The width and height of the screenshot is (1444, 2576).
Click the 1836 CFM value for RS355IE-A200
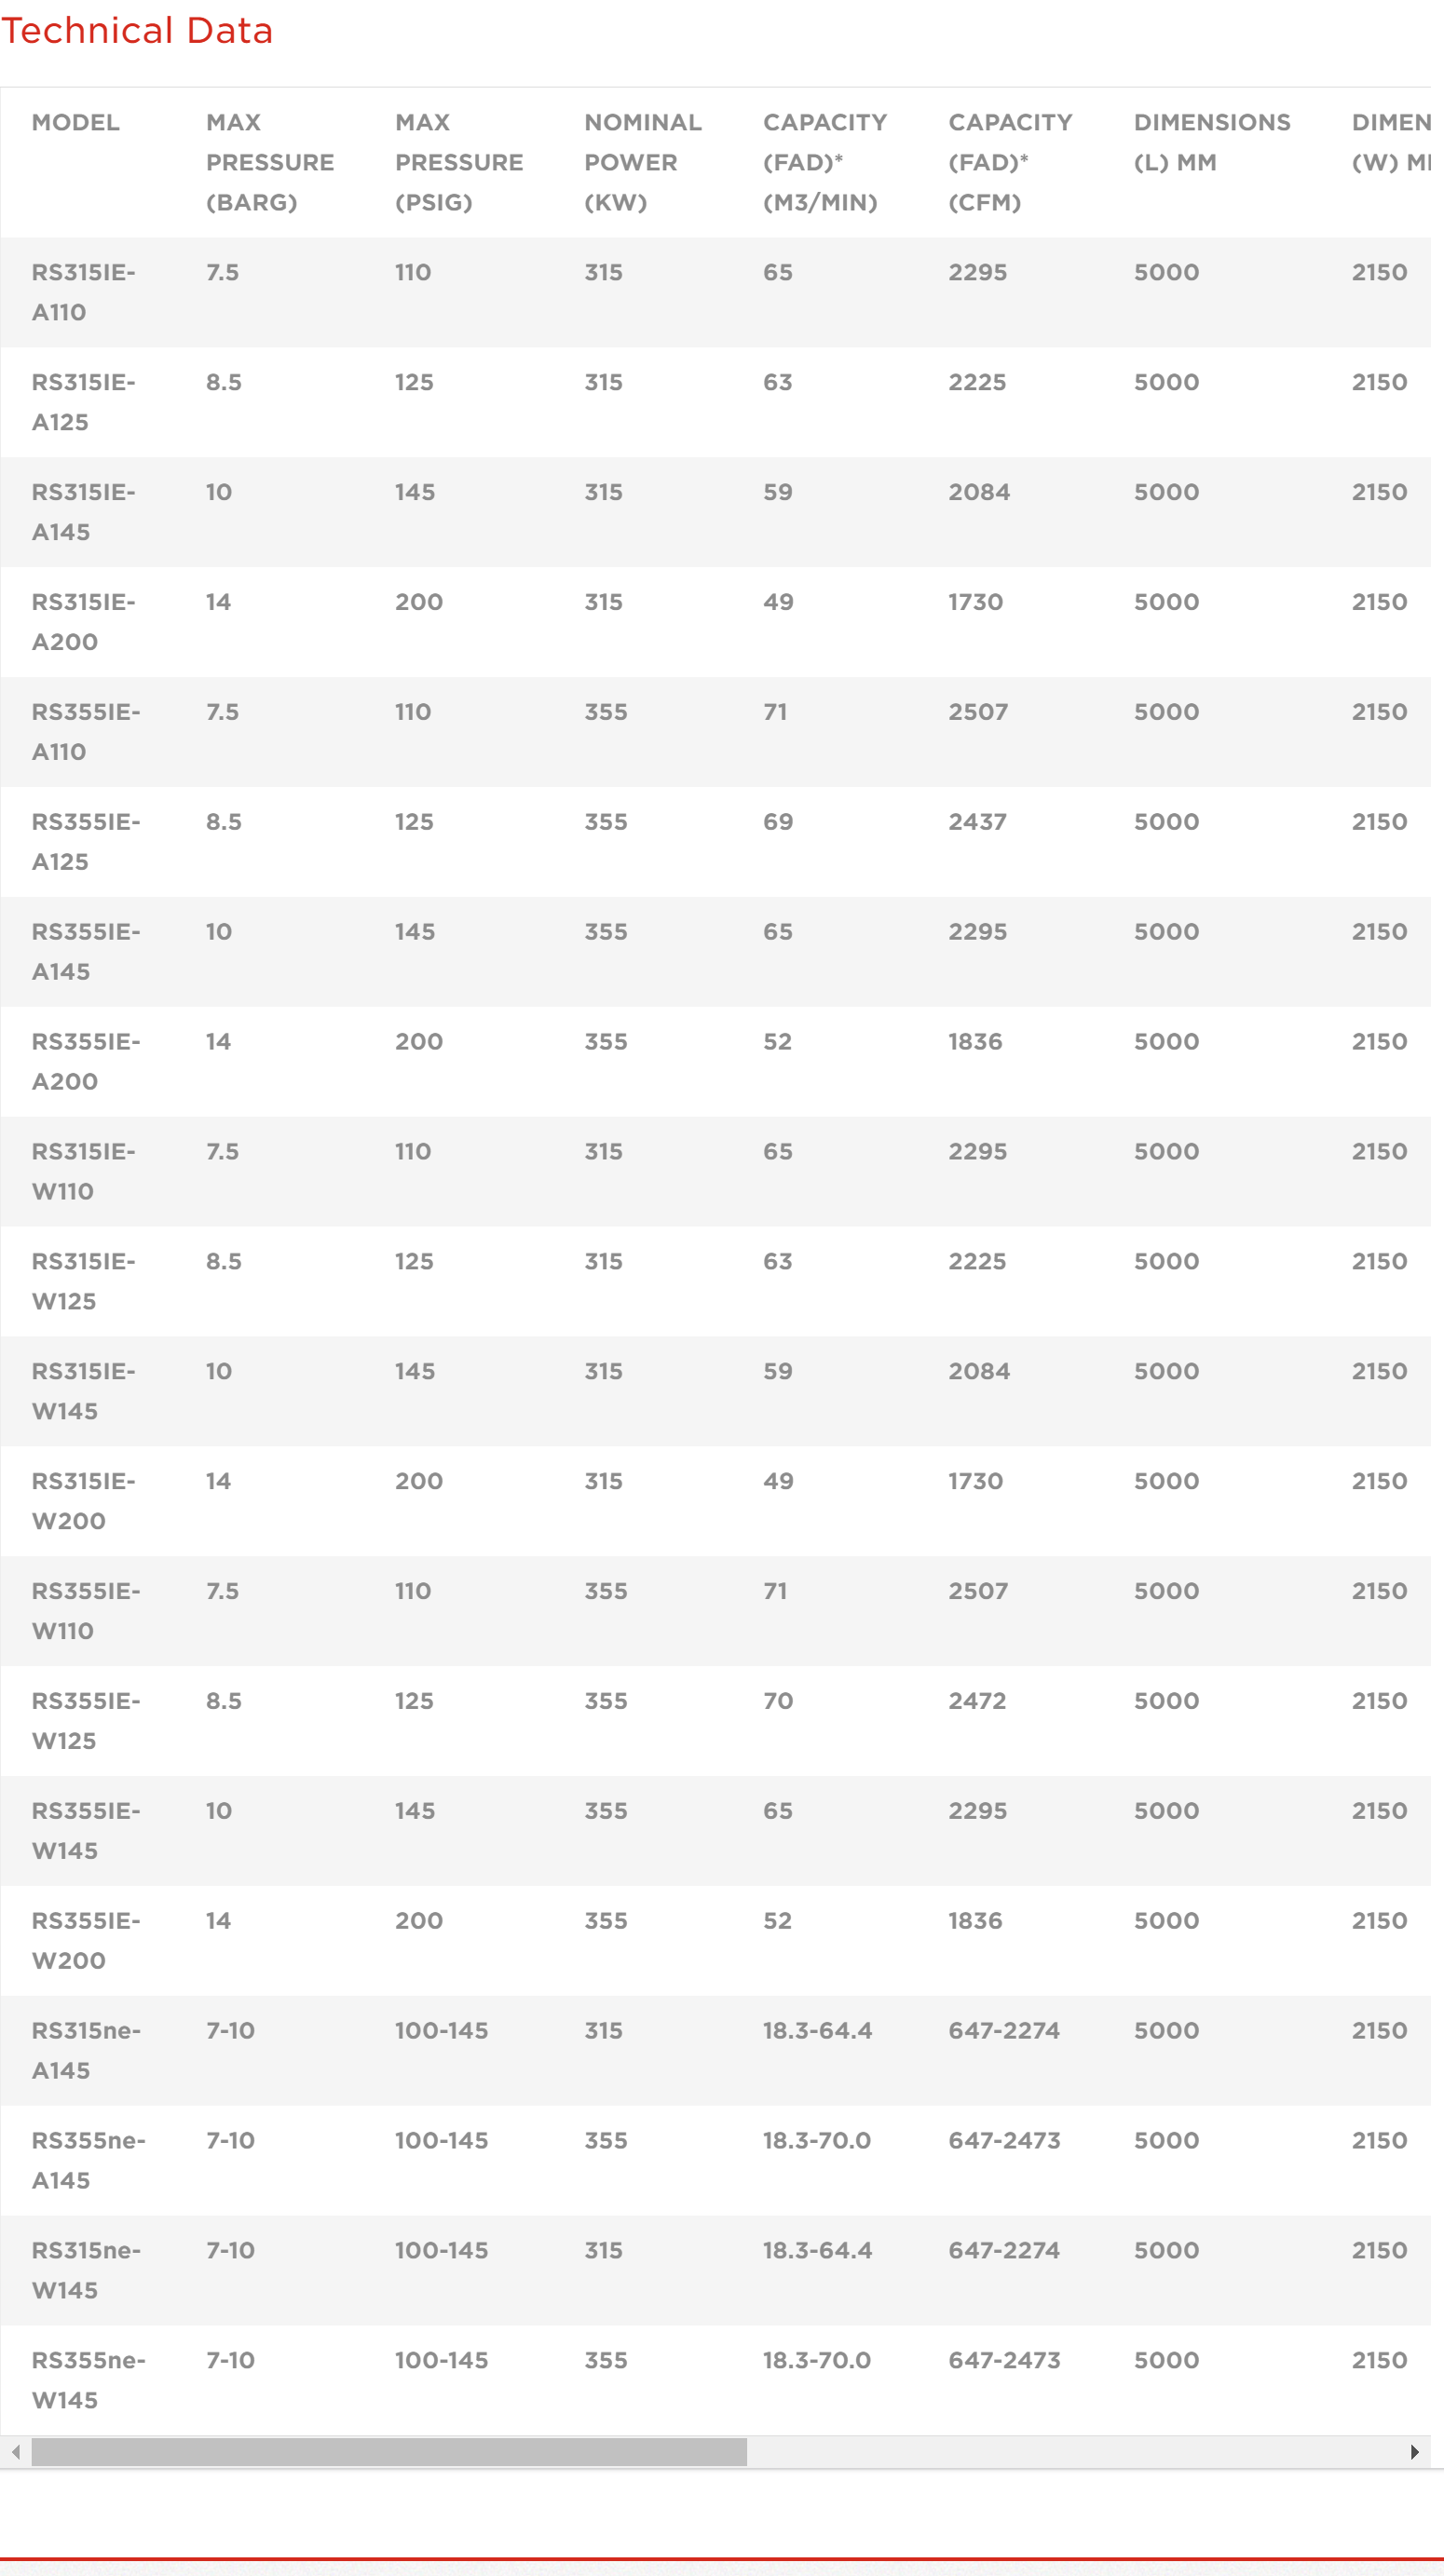point(975,1041)
